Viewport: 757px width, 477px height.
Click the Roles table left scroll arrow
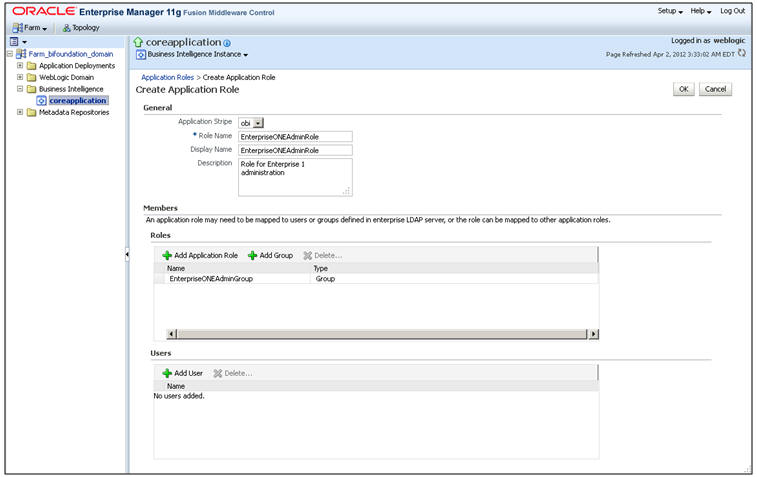tap(171, 334)
